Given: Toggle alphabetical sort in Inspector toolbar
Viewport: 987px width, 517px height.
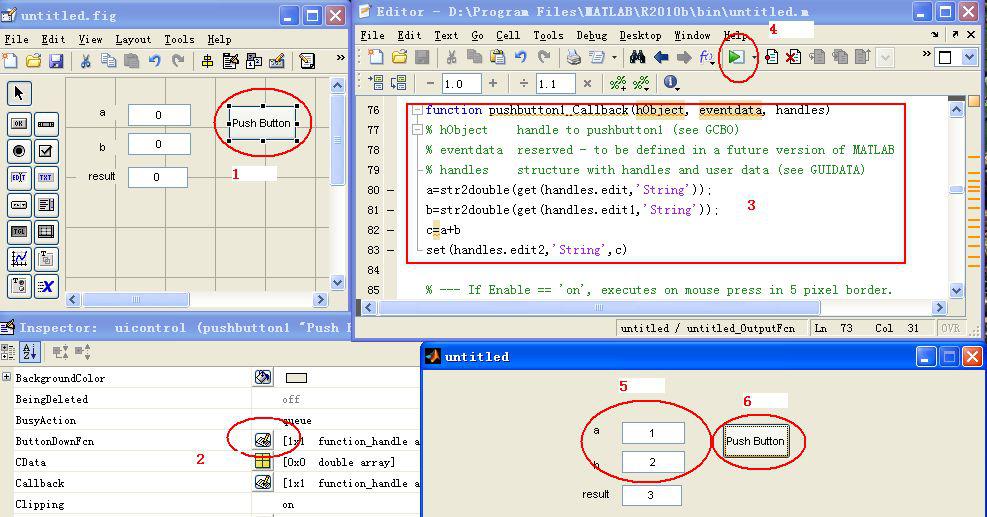Looking at the screenshot, I should click(30, 352).
